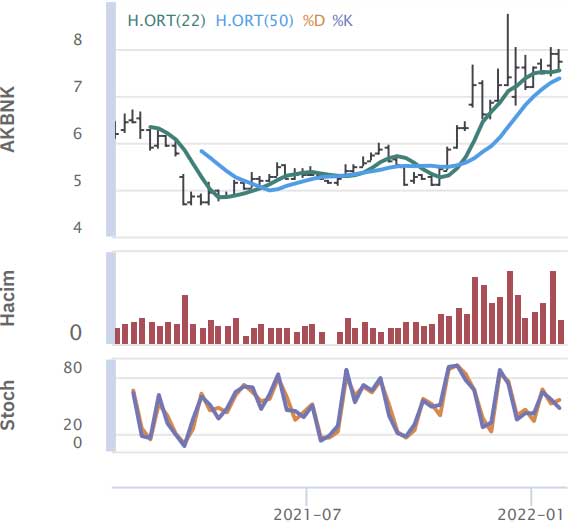Click the AKBNK axis title
This screenshot has width=587, height=531.
click(x=7, y=119)
